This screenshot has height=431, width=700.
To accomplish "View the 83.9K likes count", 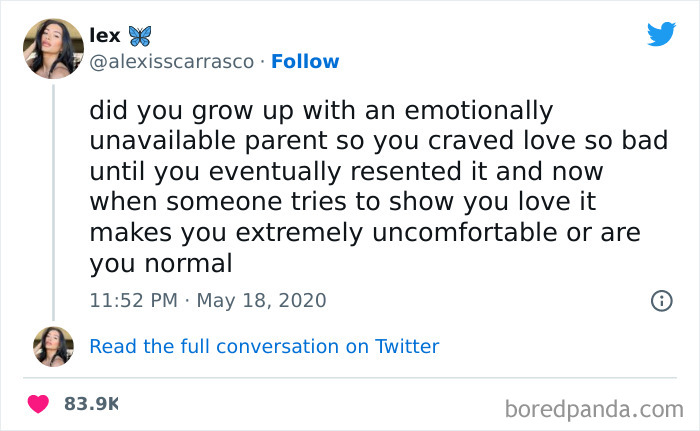I will [91, 405].
